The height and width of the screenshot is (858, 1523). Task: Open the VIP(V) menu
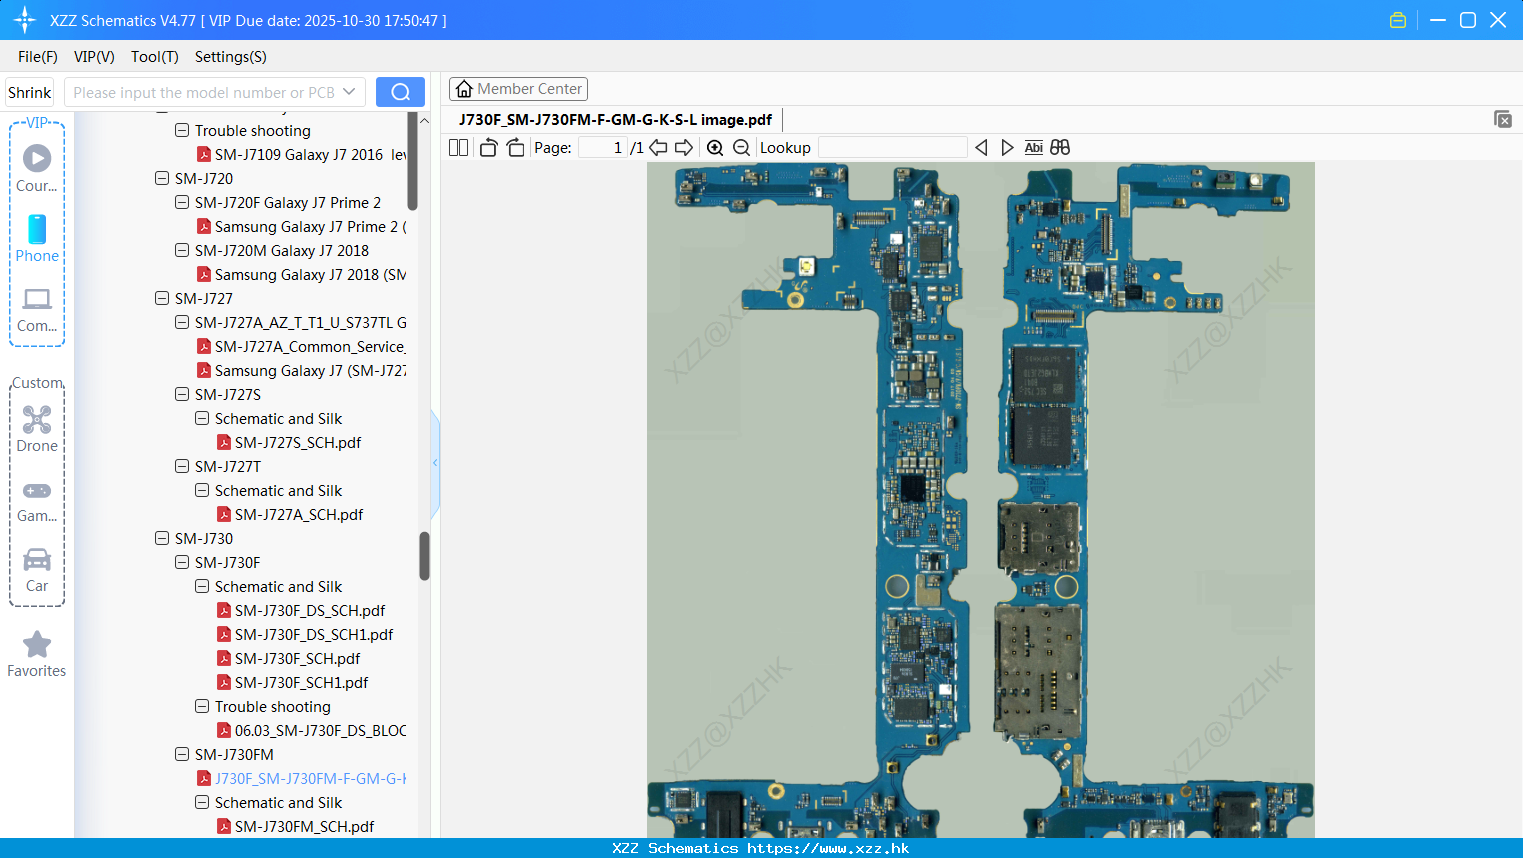(x=94, y=57)
